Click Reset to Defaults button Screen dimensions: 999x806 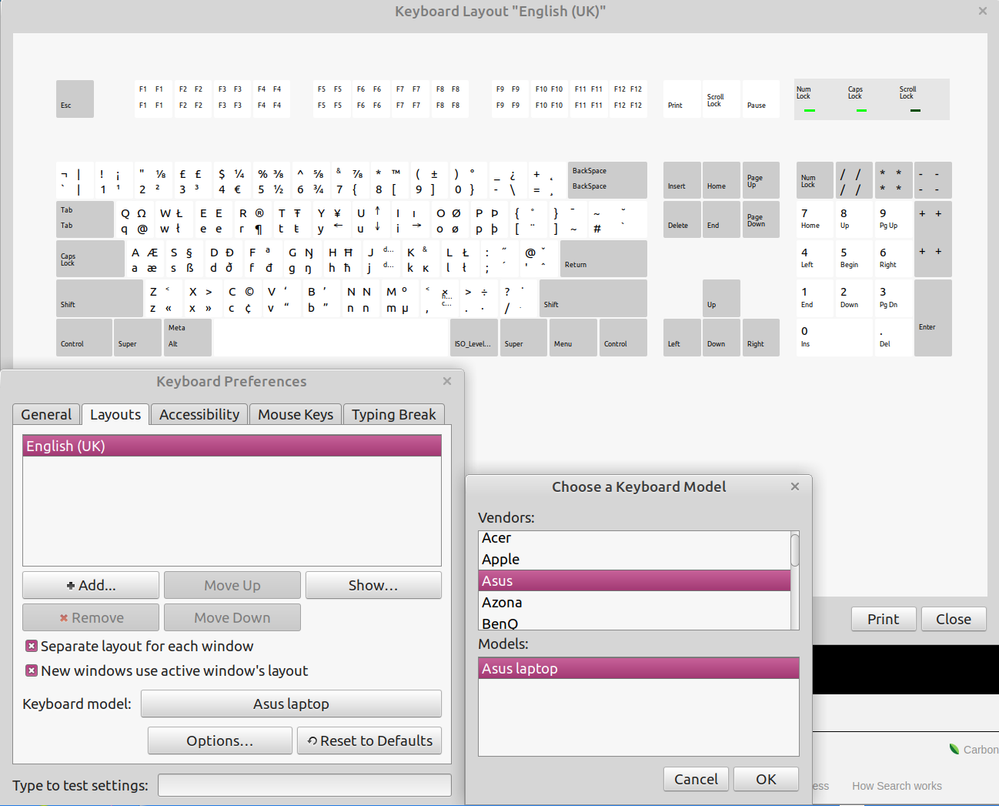tap(369, 741)
